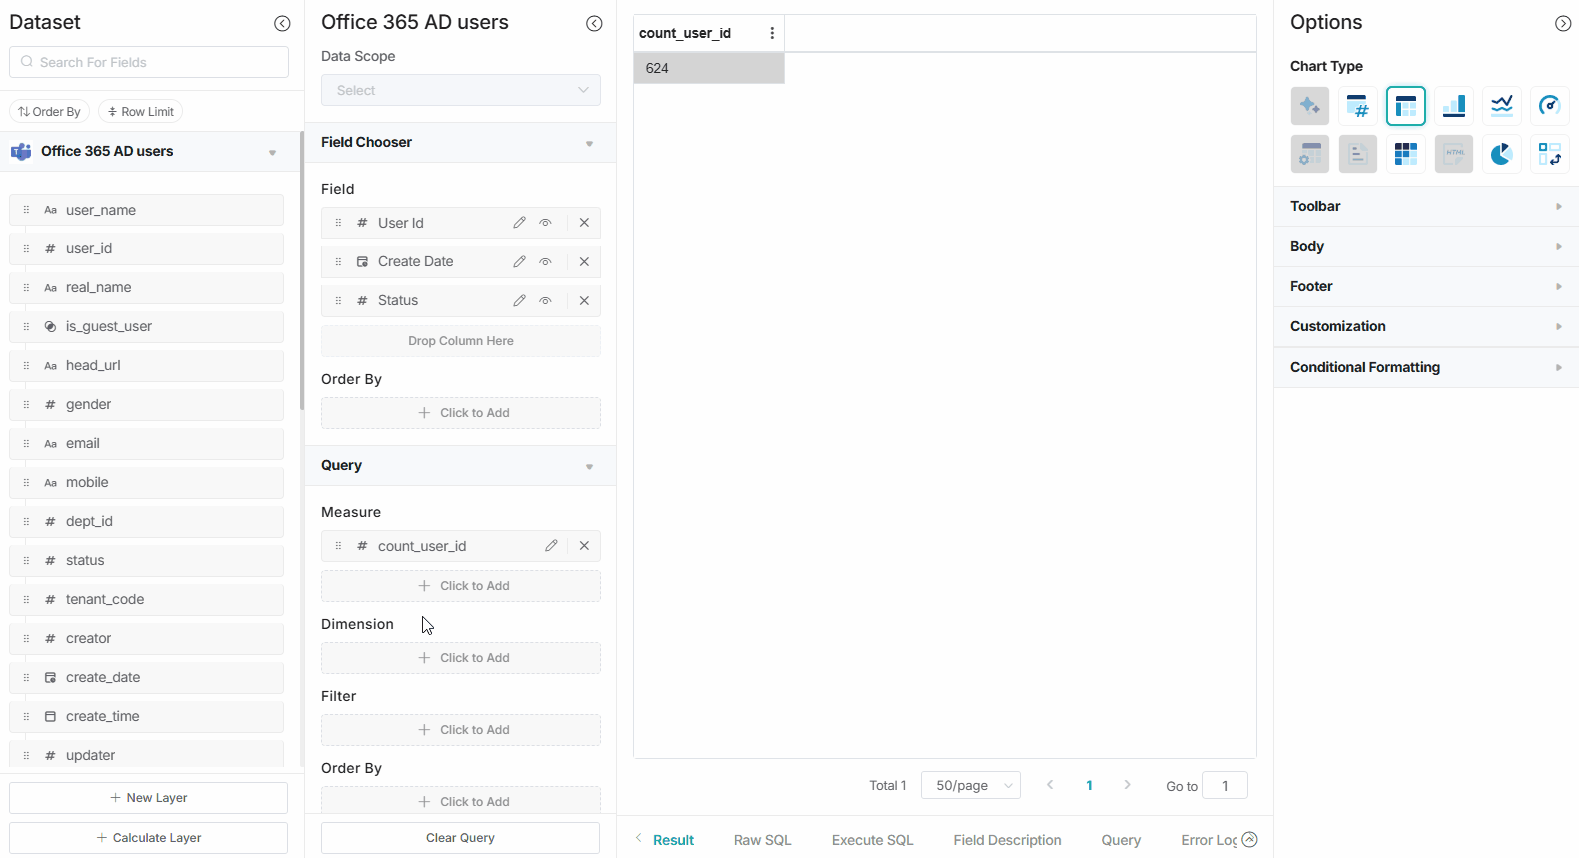This screenshot has width=1579, height=858.
Task: Open the Field Description tab
Action: click(1007, 840)
